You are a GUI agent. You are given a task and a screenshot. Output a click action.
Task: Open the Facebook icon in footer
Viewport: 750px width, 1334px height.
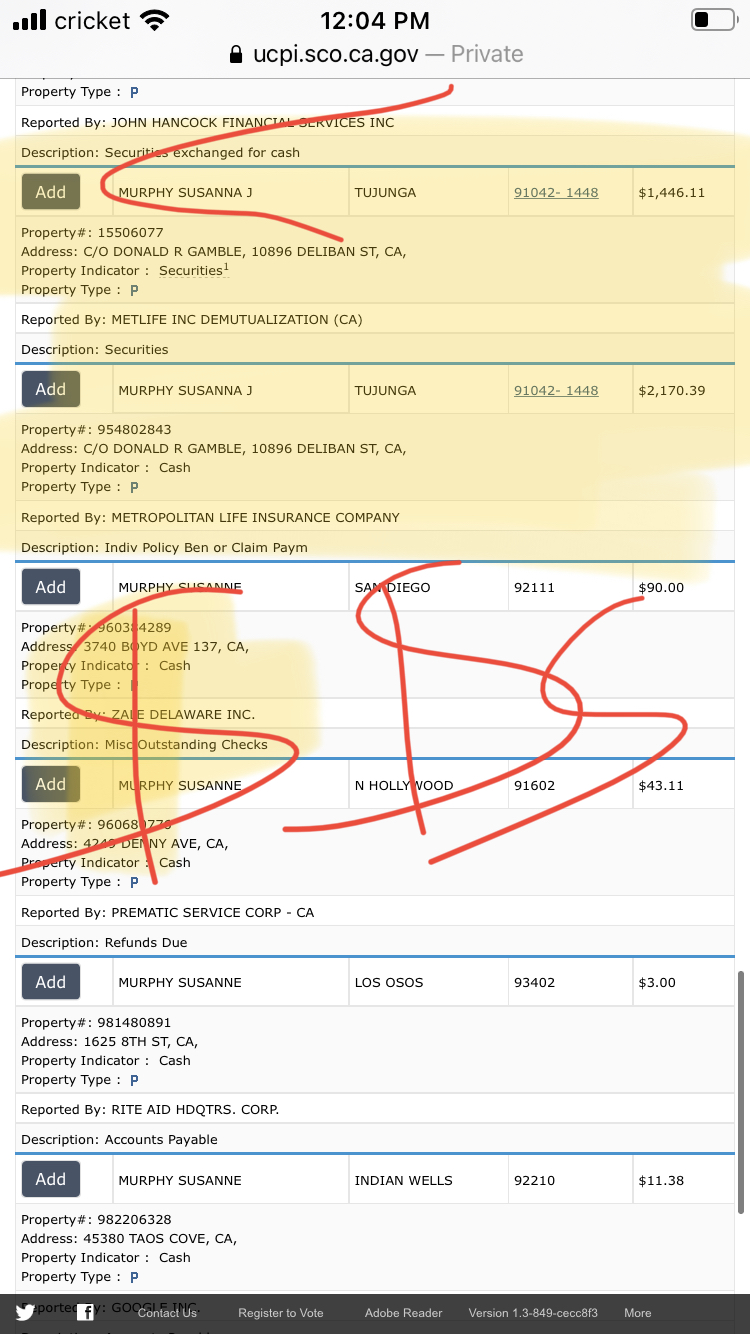pyautogui.click(x=86, y=1313)
